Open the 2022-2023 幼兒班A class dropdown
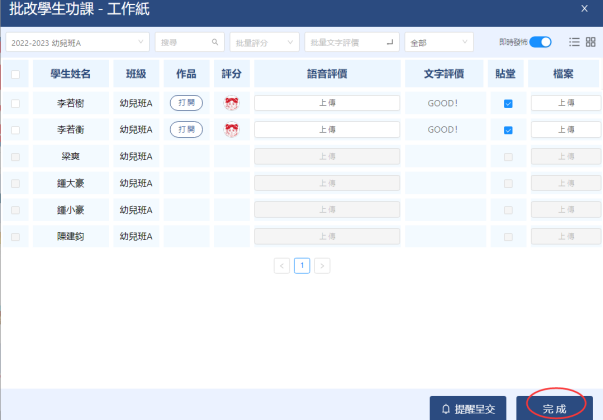This screenshot has width=603, height=420. point(77,42)
